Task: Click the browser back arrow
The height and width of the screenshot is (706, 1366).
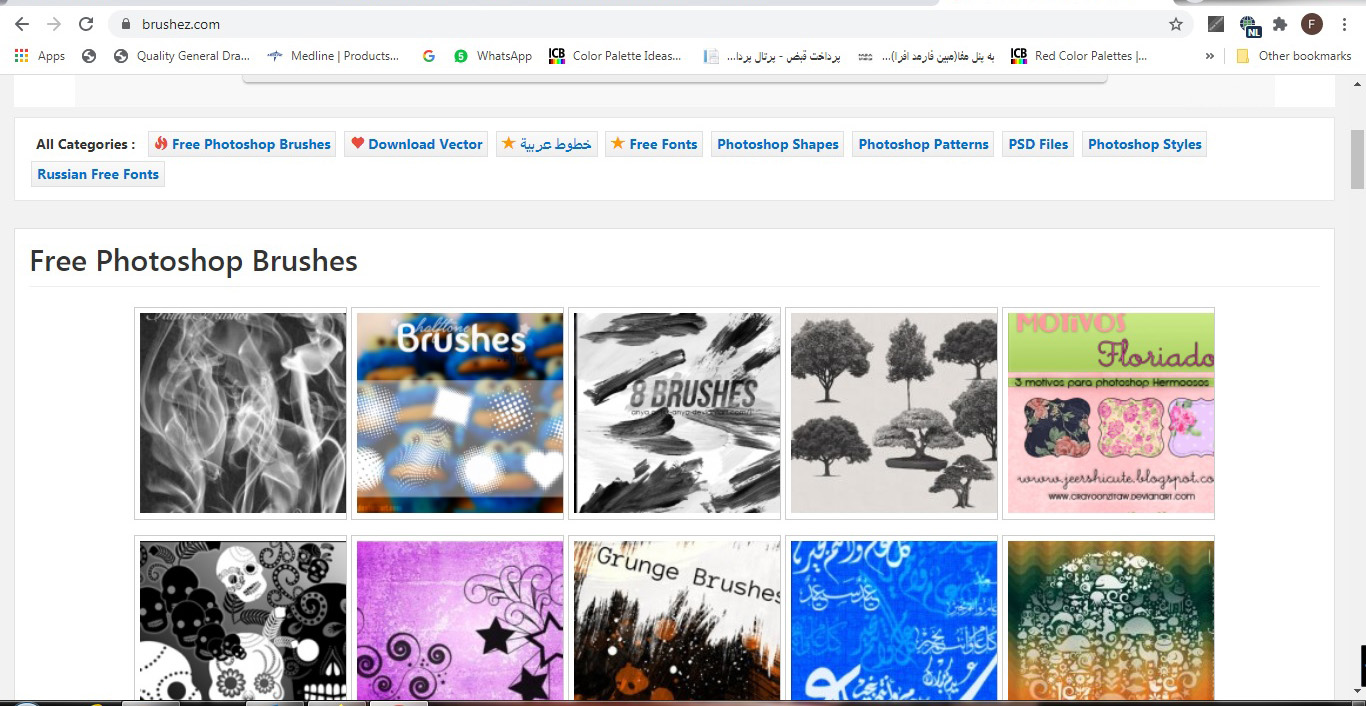Action: click(22, 24)
